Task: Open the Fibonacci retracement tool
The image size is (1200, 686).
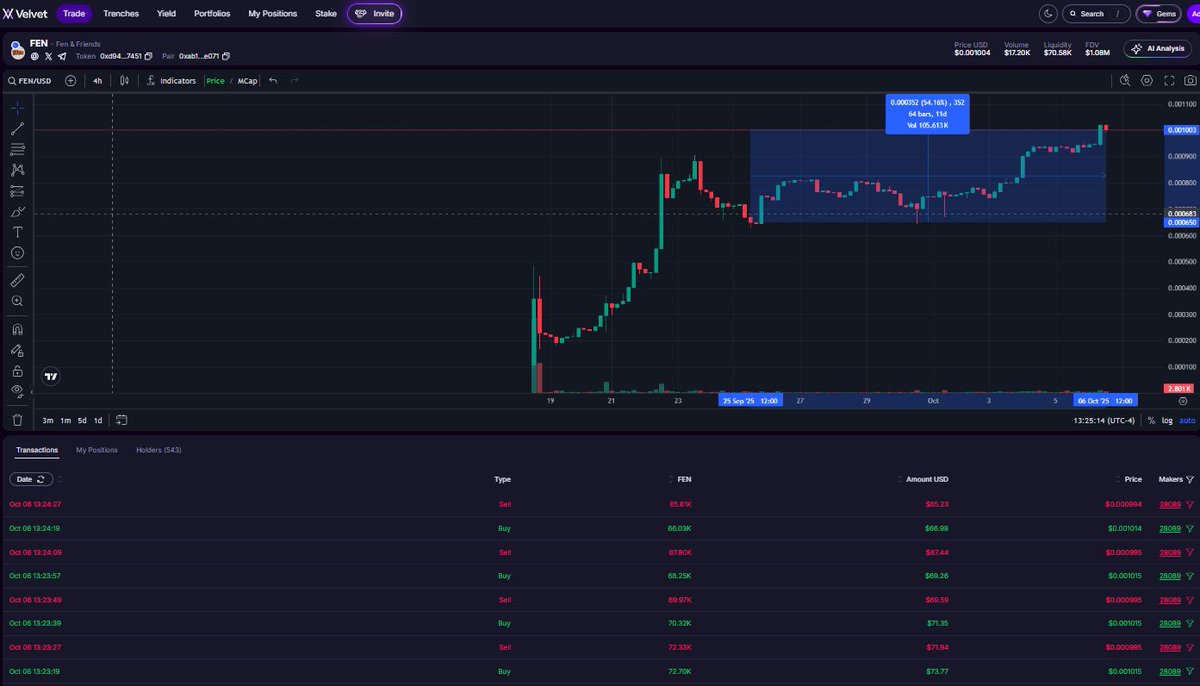Action: click(17, 149)
